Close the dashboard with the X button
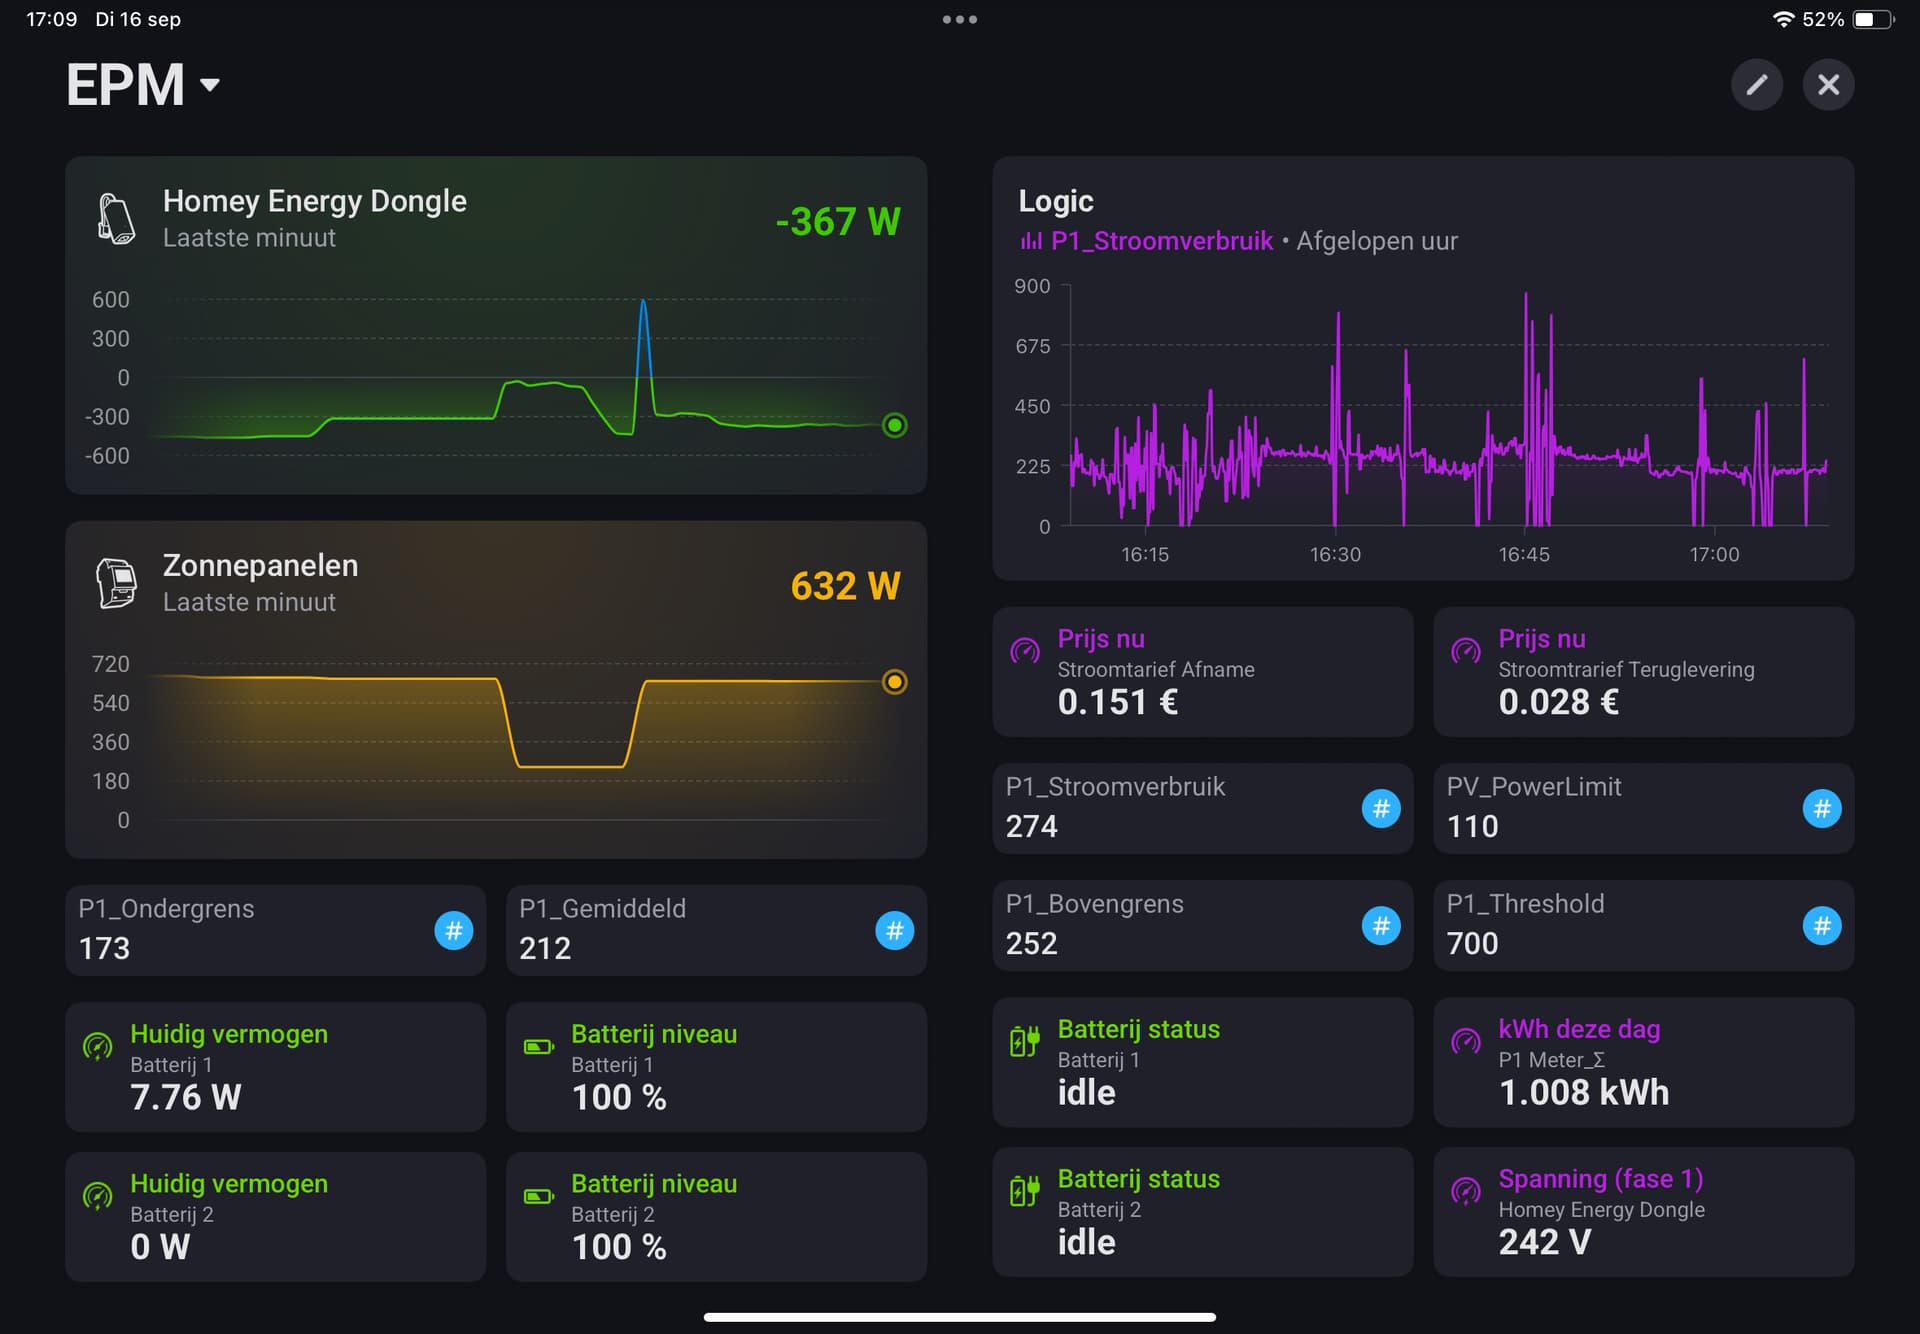The image size is (1920, 1334). pos(1828,85)
